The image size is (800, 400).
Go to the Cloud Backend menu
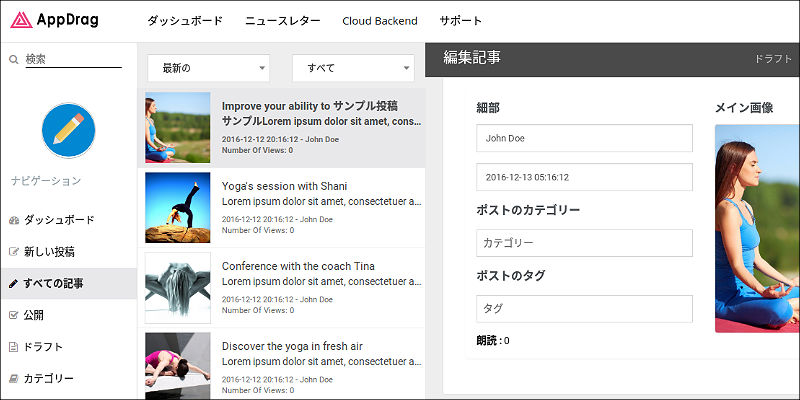(x=380, y=21)
